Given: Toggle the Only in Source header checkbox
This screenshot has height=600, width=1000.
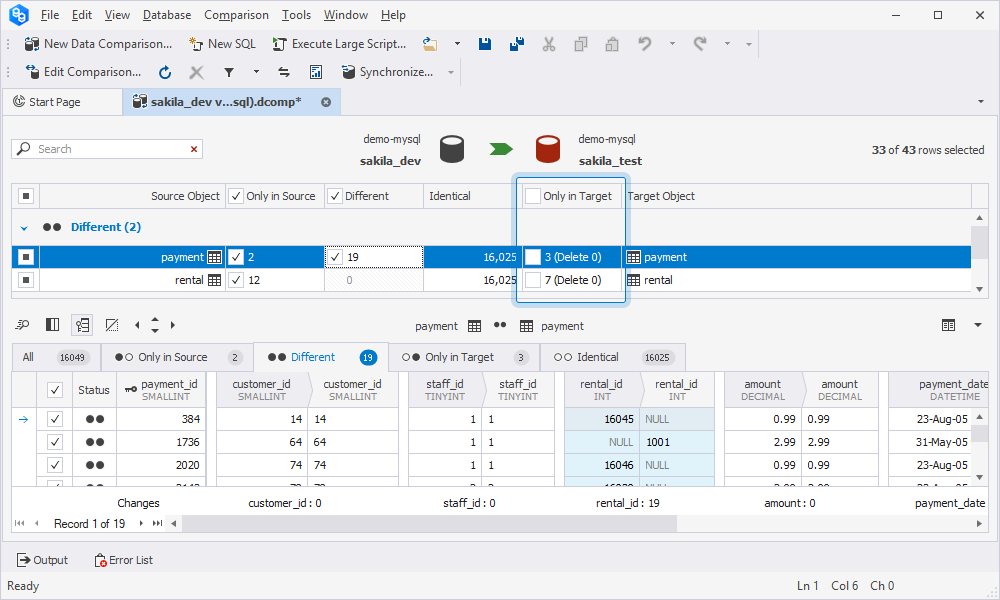Looking at the screenshot, I should pyautogui.click(x=235, y=196).
